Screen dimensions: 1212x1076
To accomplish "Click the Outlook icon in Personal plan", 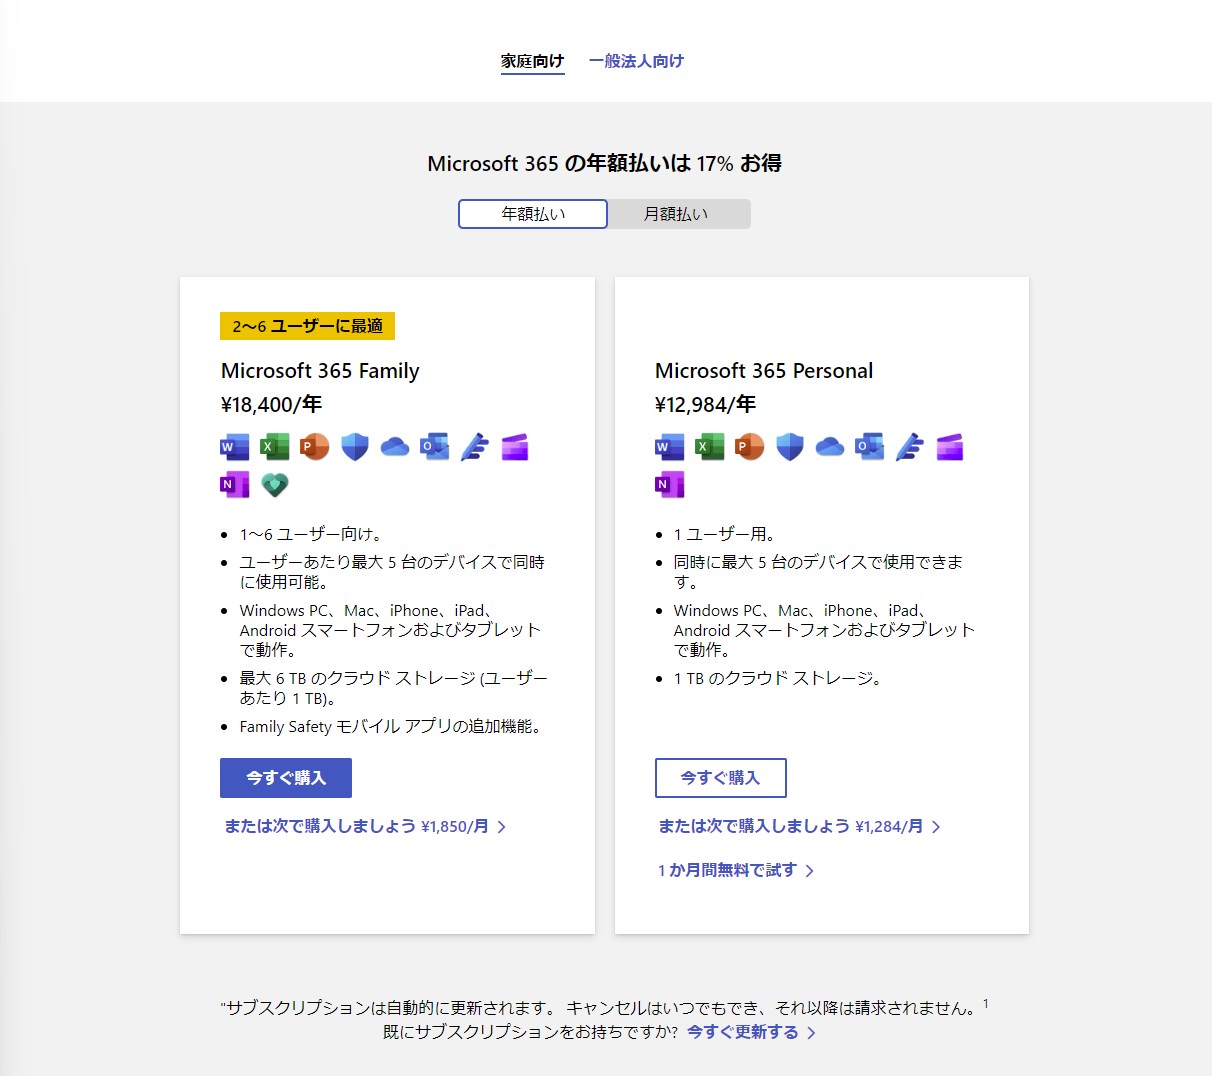I will click(870, 447).
